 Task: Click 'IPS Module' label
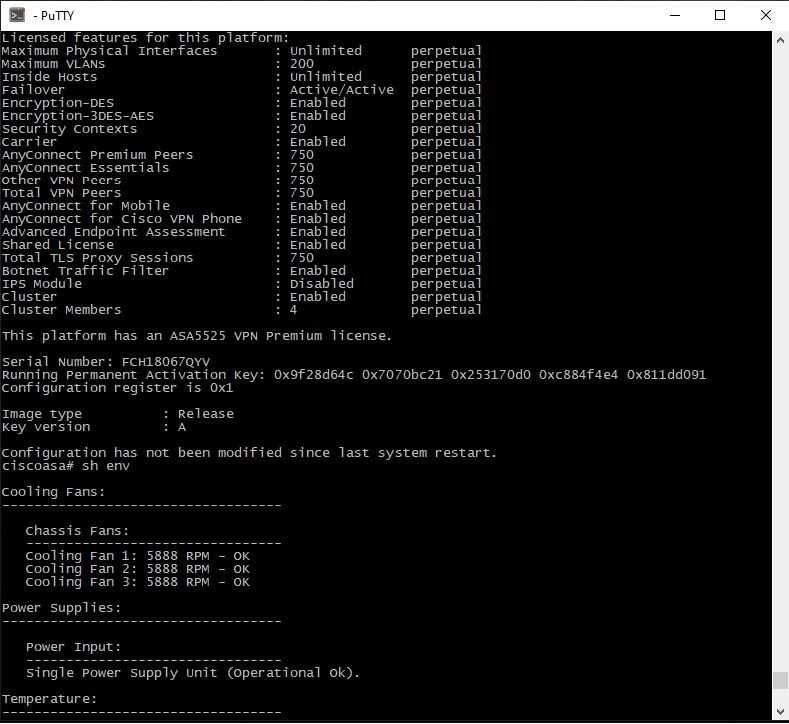click(x=42, y=284)
